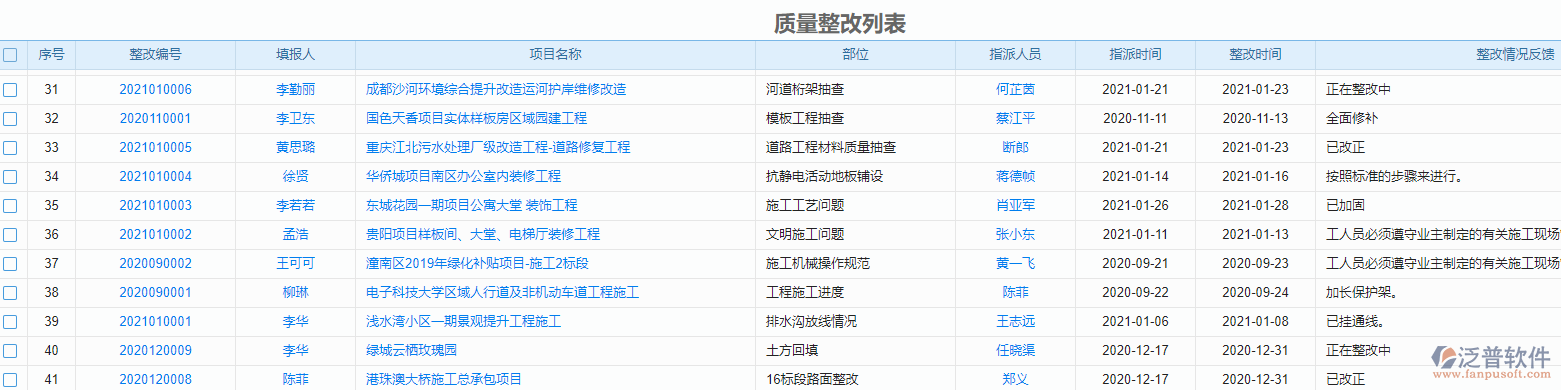Click assigned person 何芷茵
Screen dimensions: 1561x390
point(1015,90)
